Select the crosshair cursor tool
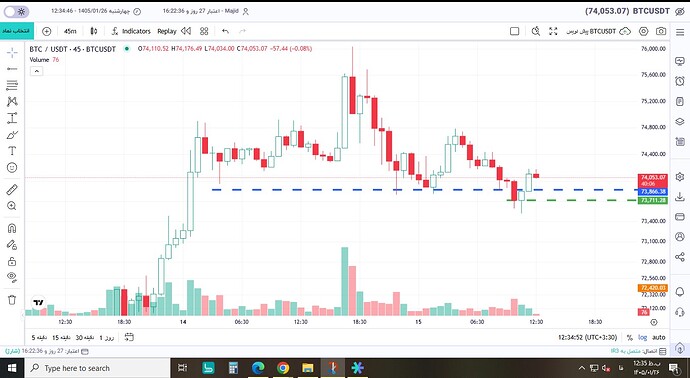 [x=12, y=53]
